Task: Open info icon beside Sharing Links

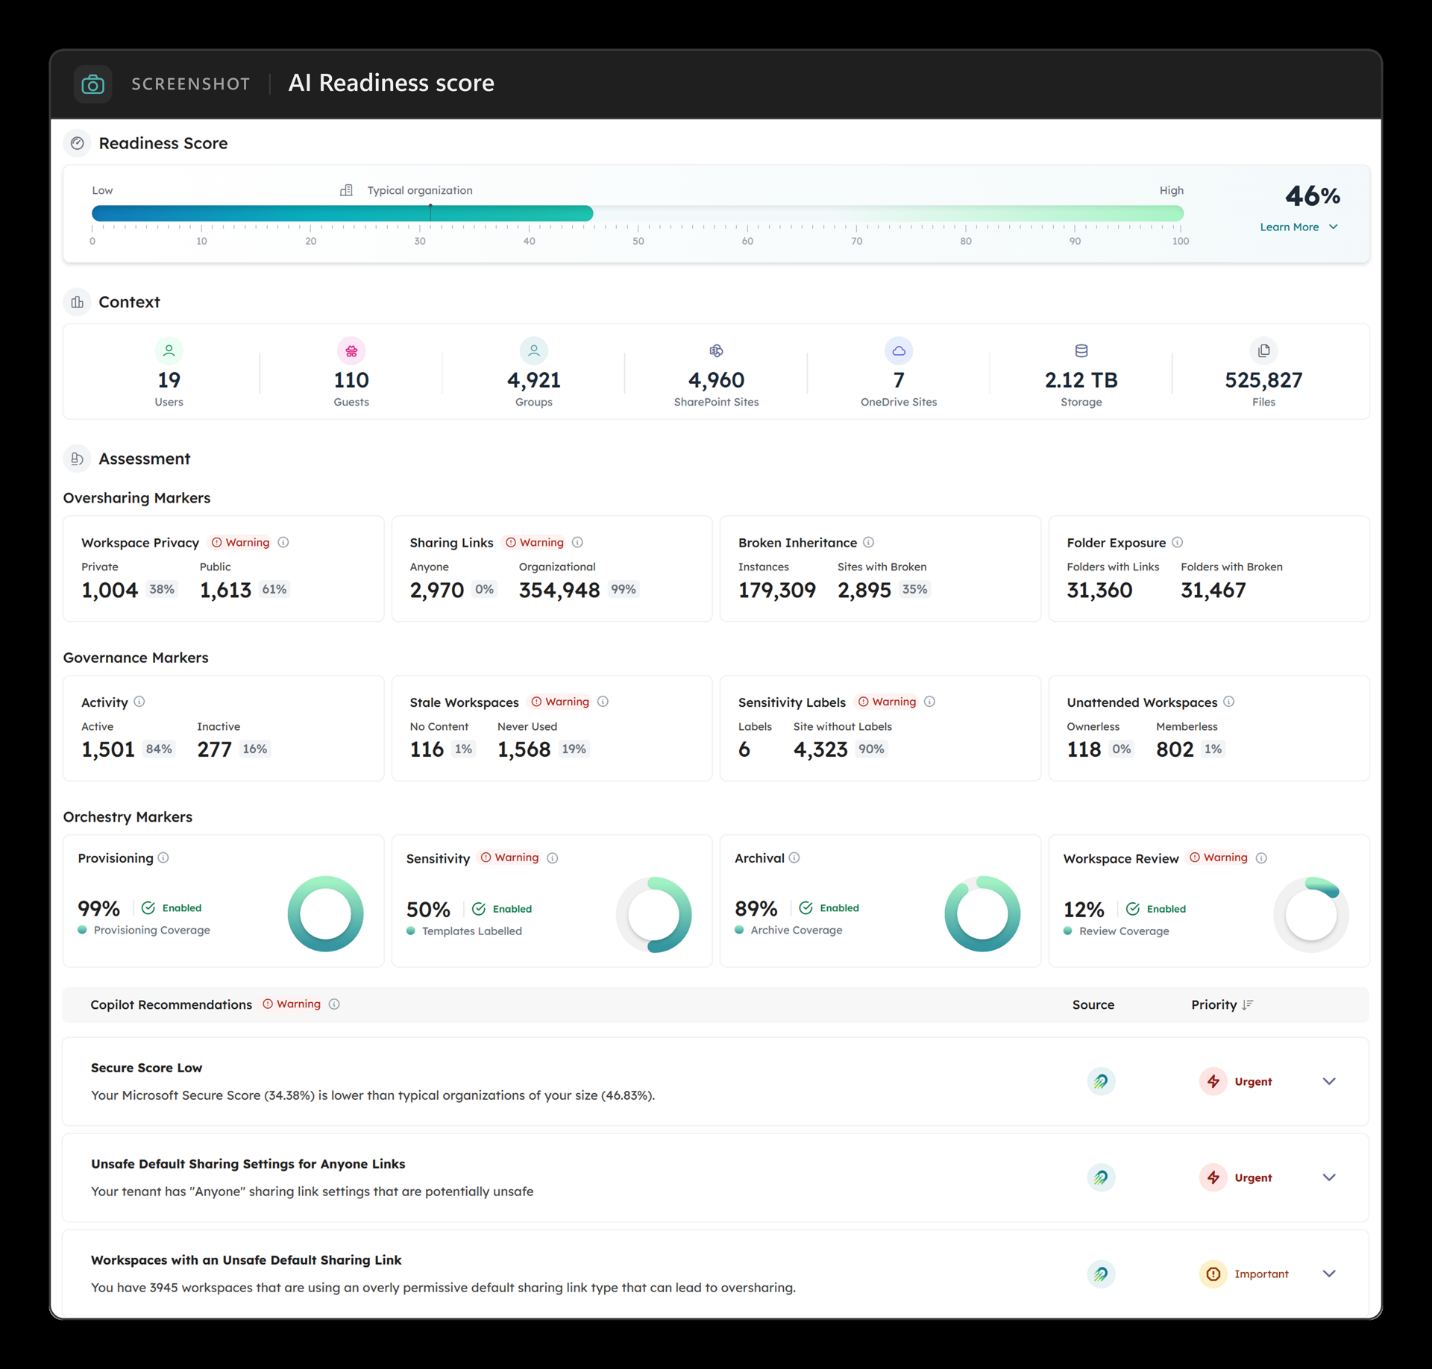Action: point(577,542)
